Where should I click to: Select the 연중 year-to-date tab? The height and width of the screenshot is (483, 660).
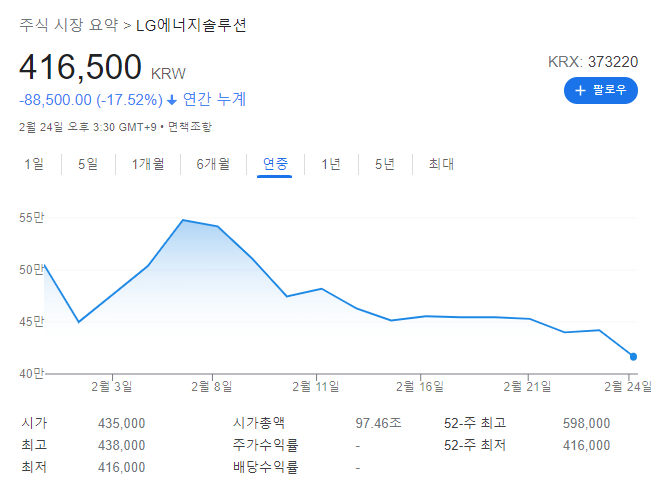pyautogui.click(x=275, y=164)
